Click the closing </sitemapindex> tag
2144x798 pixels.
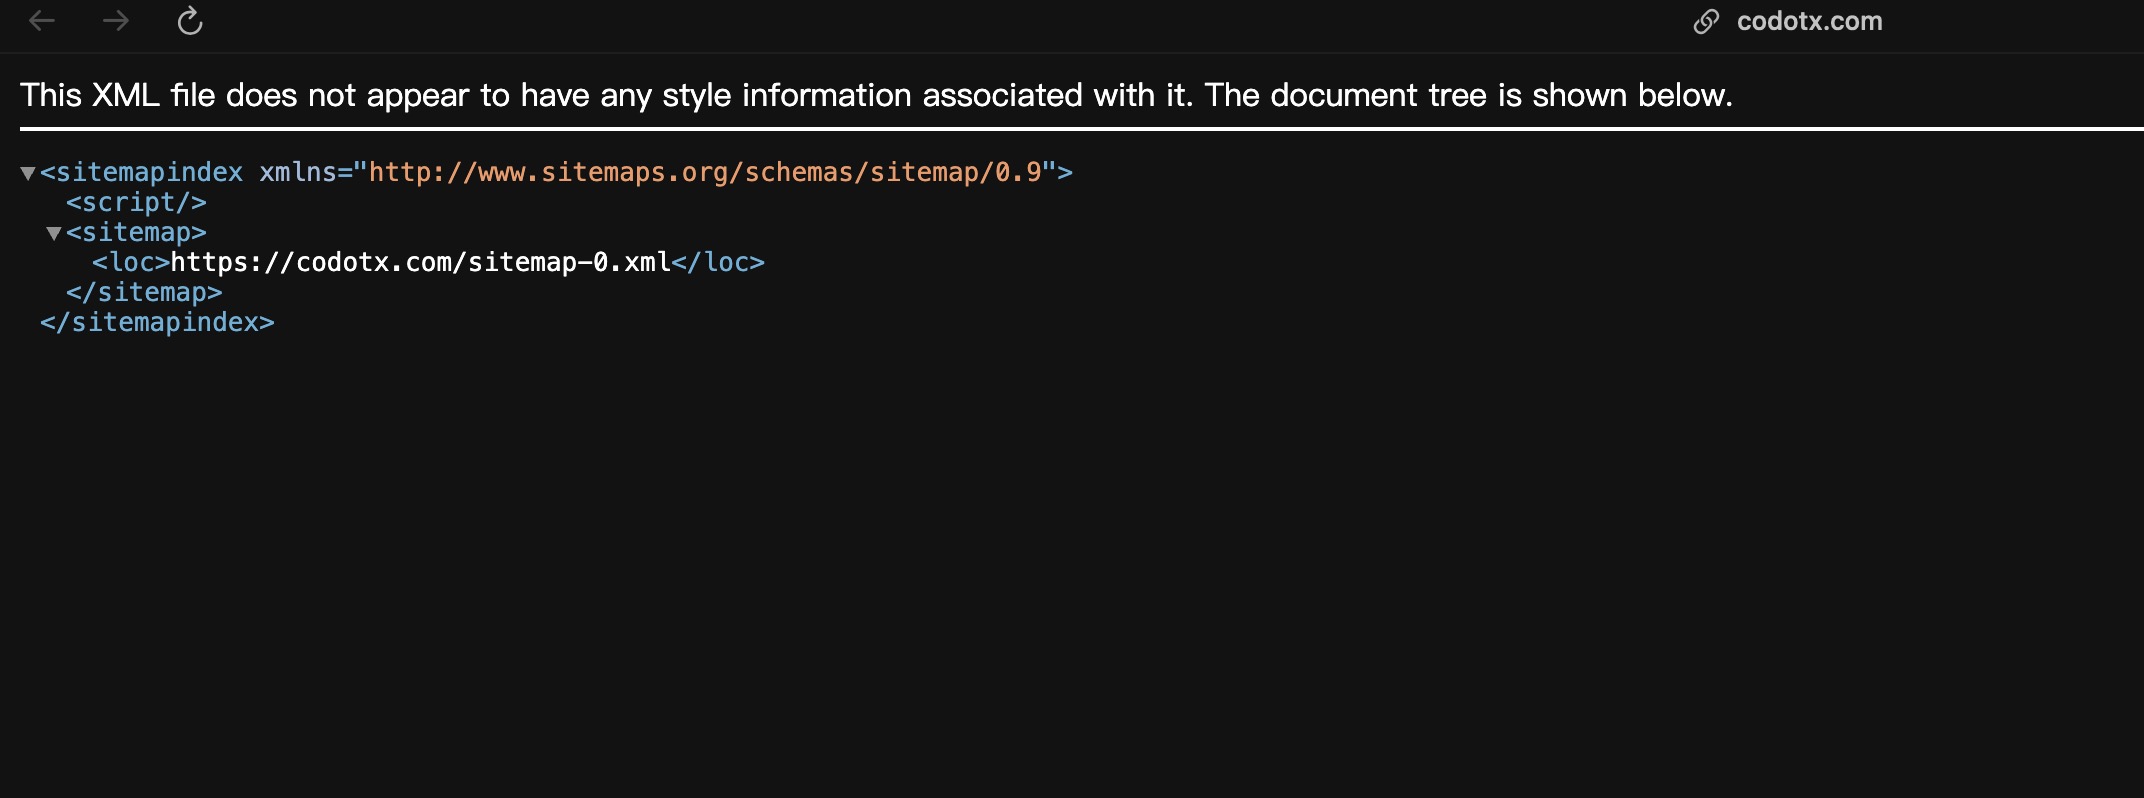[157, 322]
